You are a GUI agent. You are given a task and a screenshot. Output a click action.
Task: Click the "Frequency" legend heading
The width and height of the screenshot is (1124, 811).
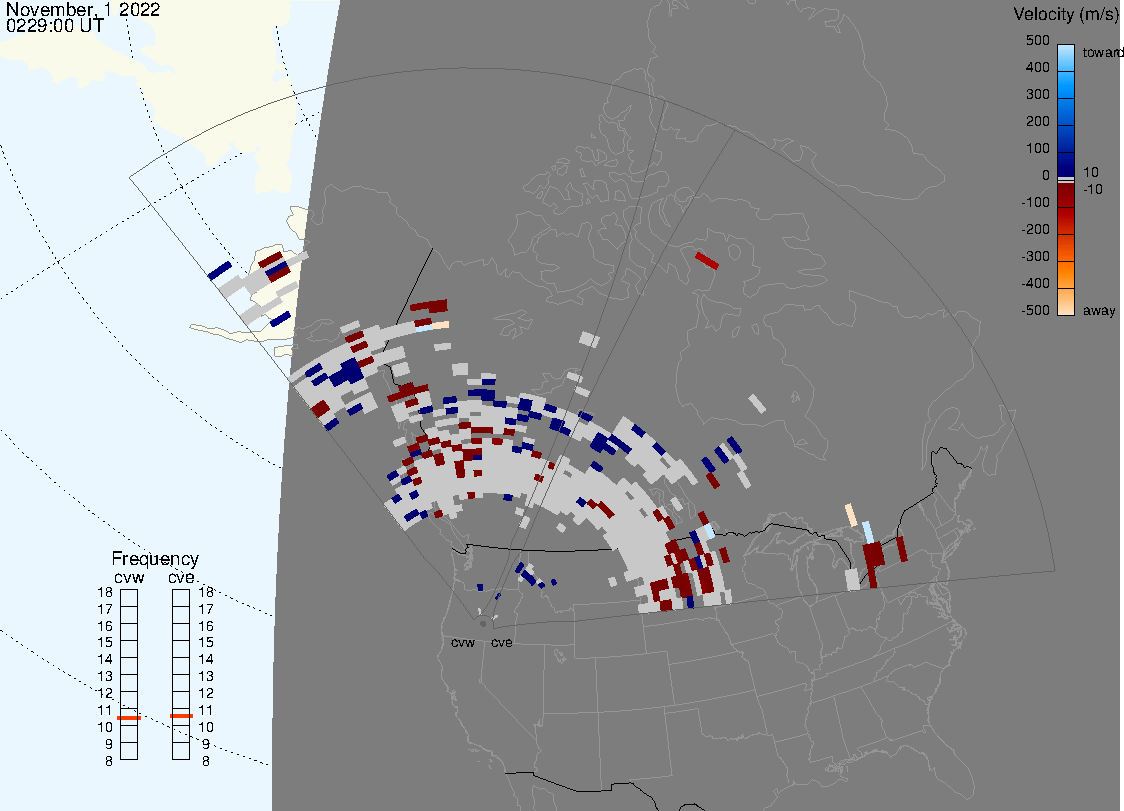(155, 559)
